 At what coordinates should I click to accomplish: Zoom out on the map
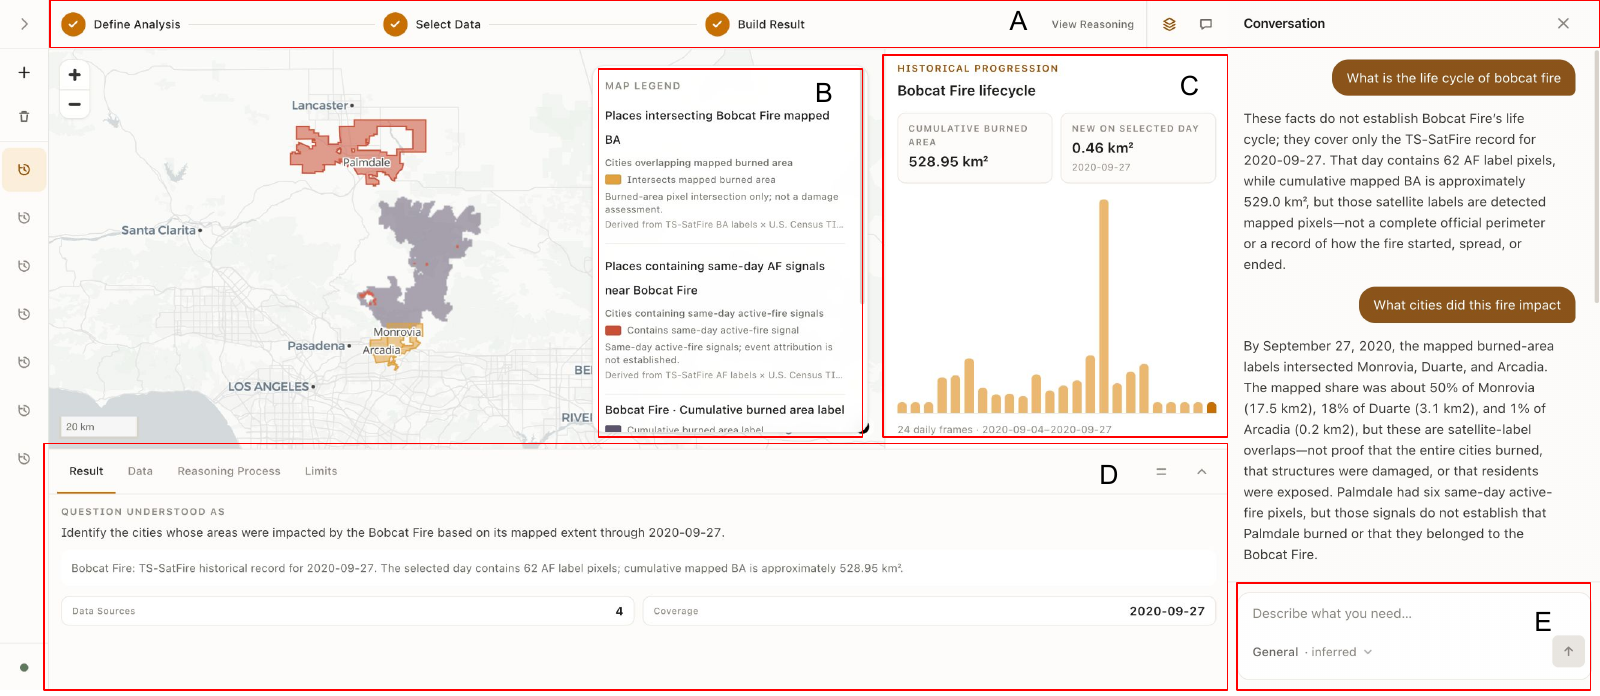[74, 104]
